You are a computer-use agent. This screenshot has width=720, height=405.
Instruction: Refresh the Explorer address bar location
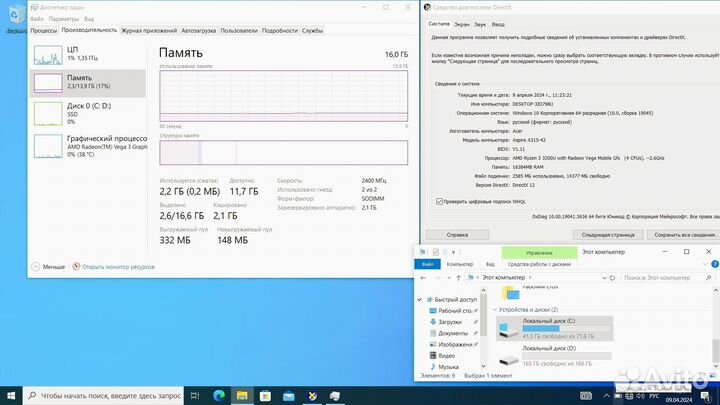(612, 278)
